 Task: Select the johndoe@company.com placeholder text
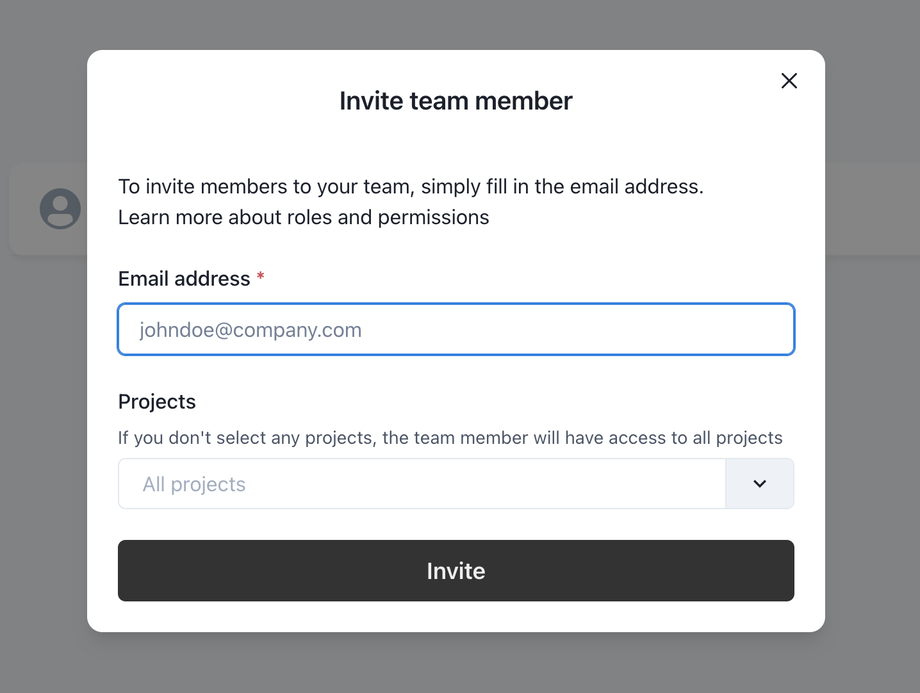coord(251,330)
